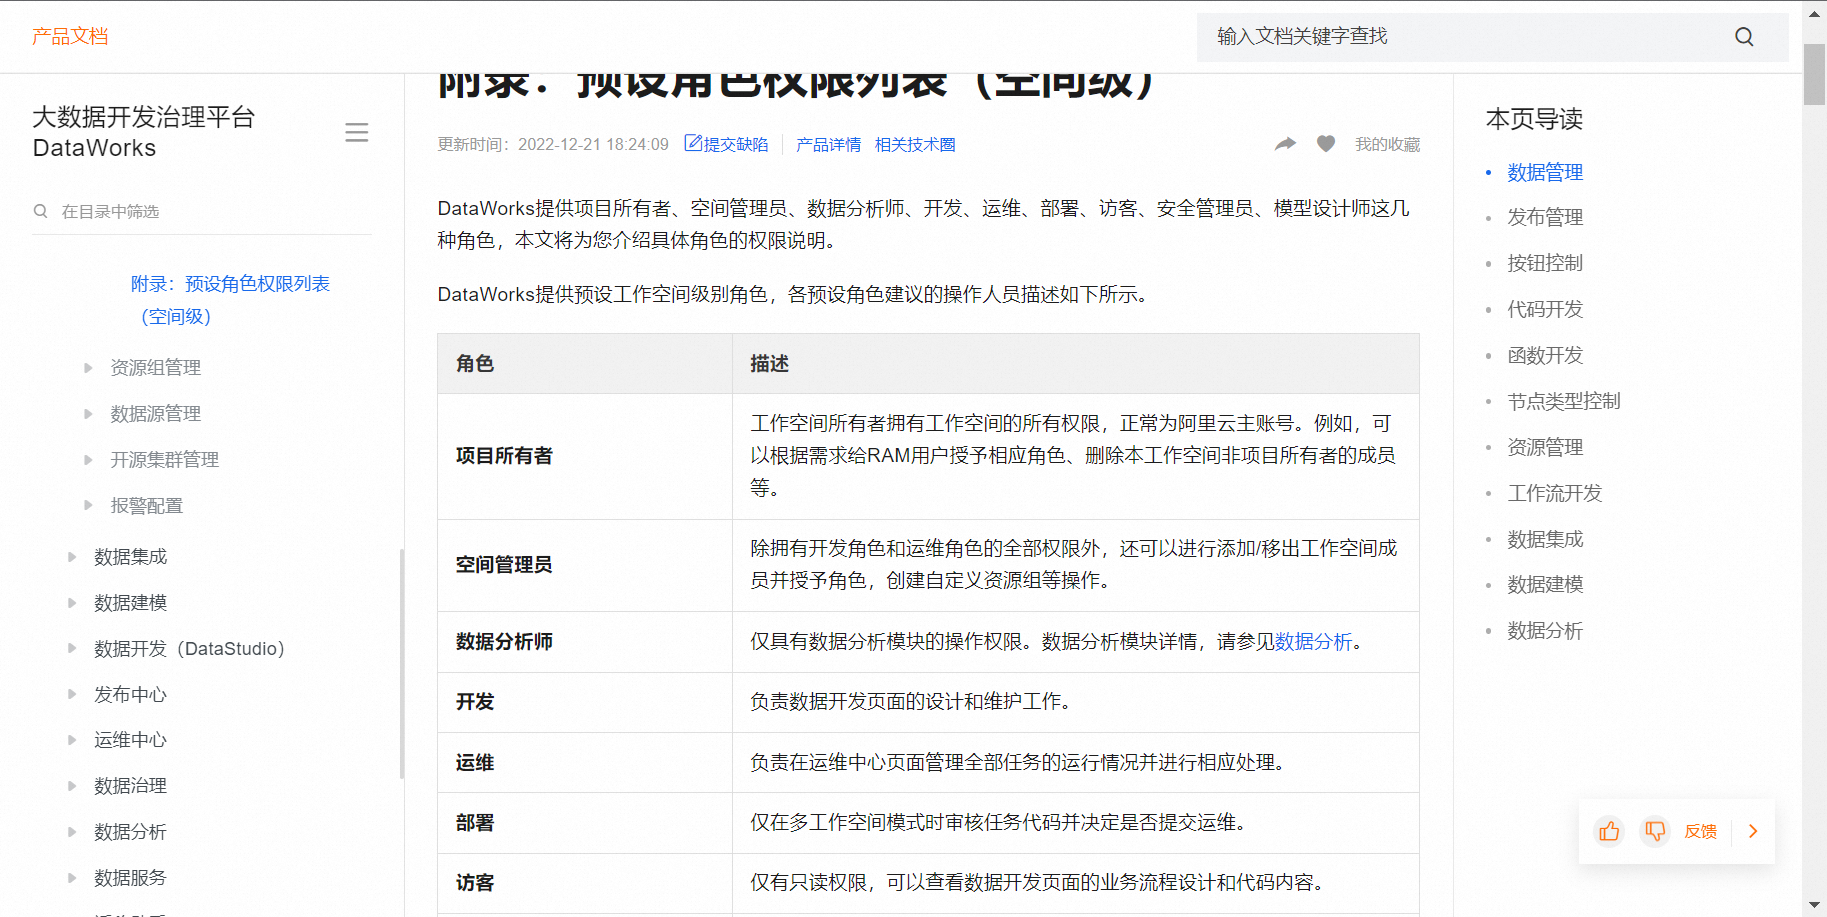
Task: Click the page vertical scrollbar thumb
Action: pos(1814,74)
